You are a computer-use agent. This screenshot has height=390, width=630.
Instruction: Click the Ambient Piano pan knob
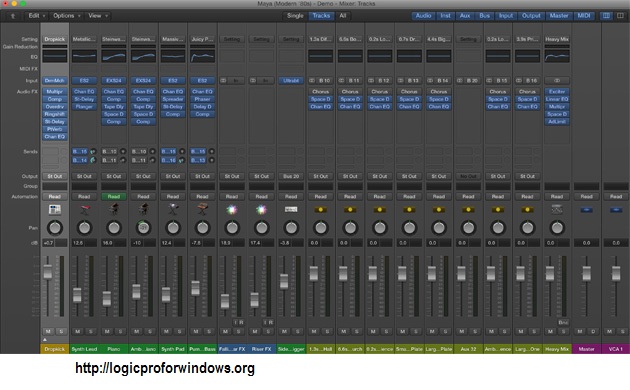pos(143,227)
